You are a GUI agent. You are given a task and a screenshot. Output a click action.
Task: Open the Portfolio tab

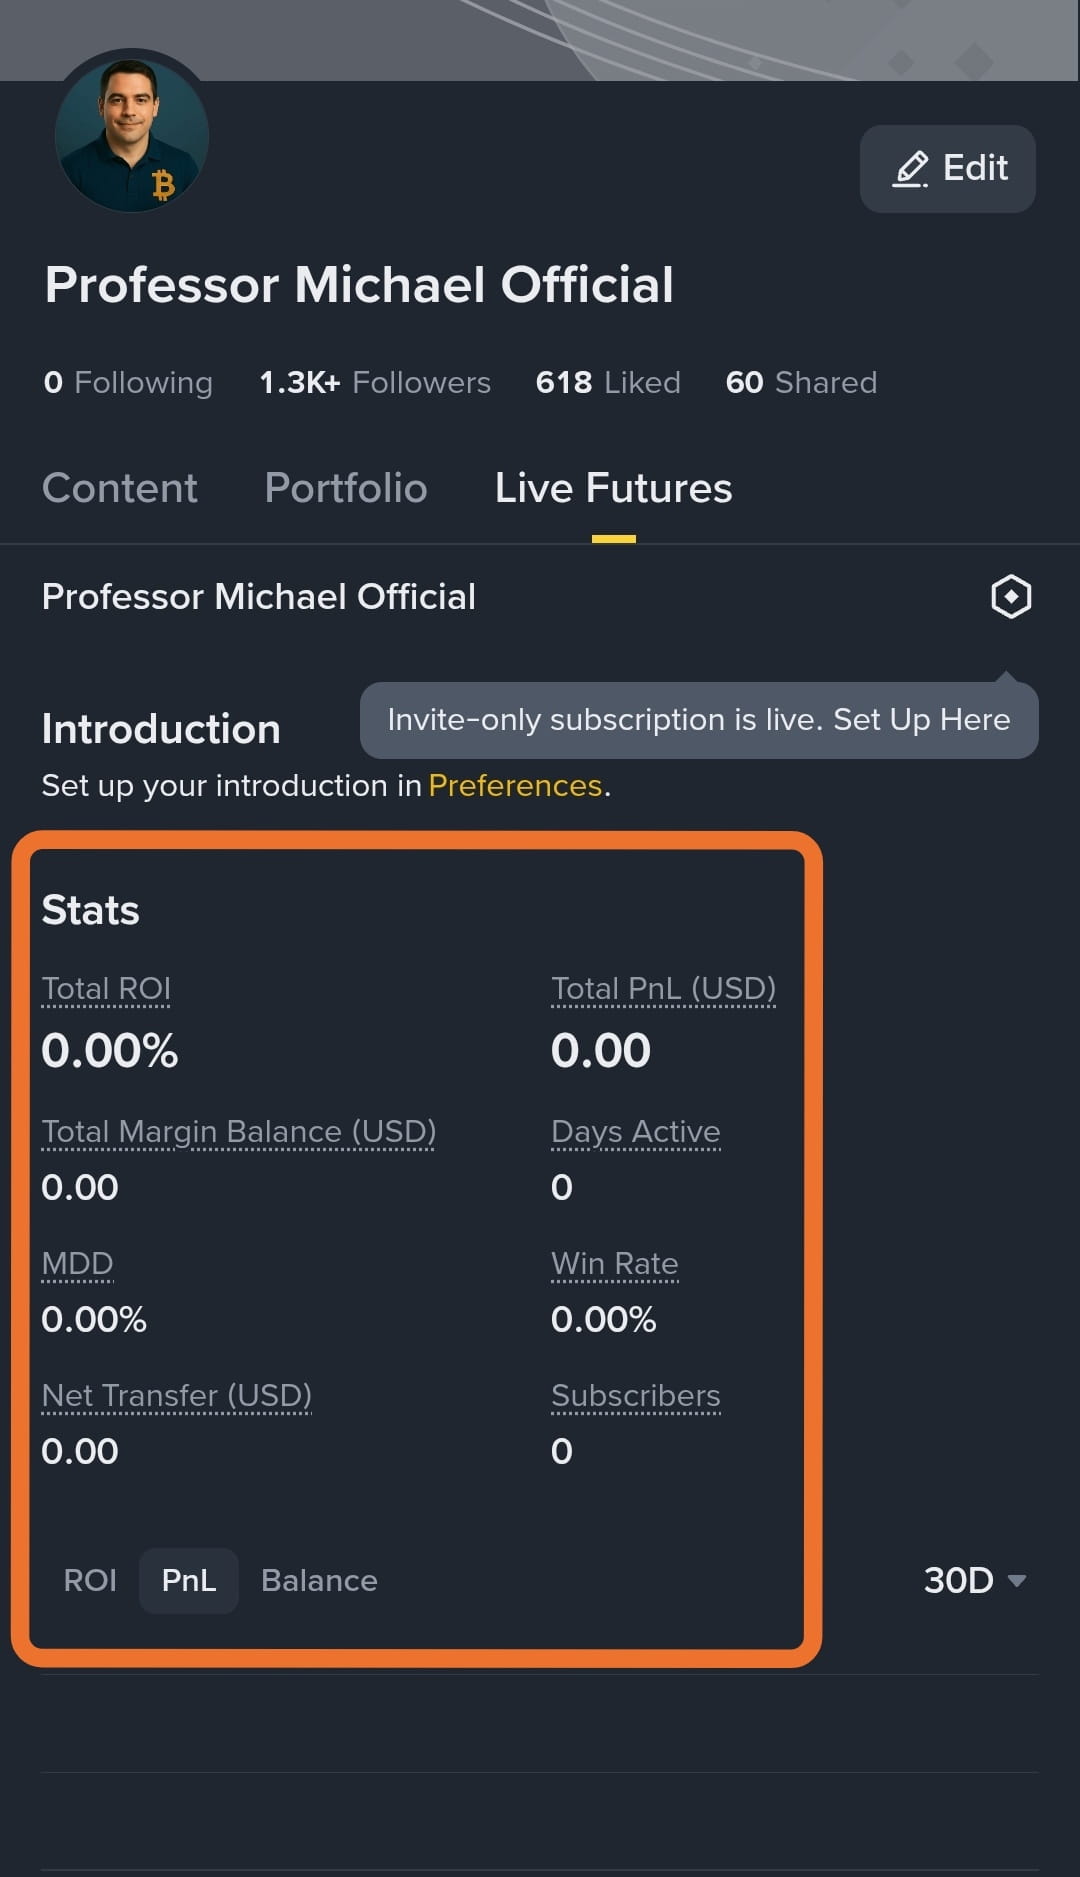pyautogui.click(x=346, y=488)
